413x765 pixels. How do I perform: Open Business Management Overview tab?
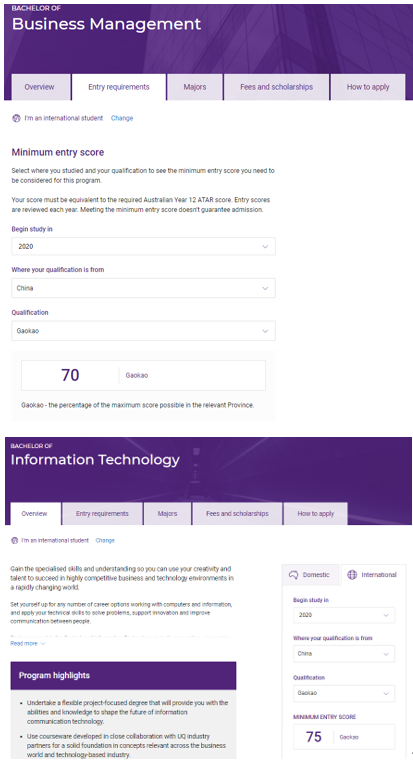[39, 87]
